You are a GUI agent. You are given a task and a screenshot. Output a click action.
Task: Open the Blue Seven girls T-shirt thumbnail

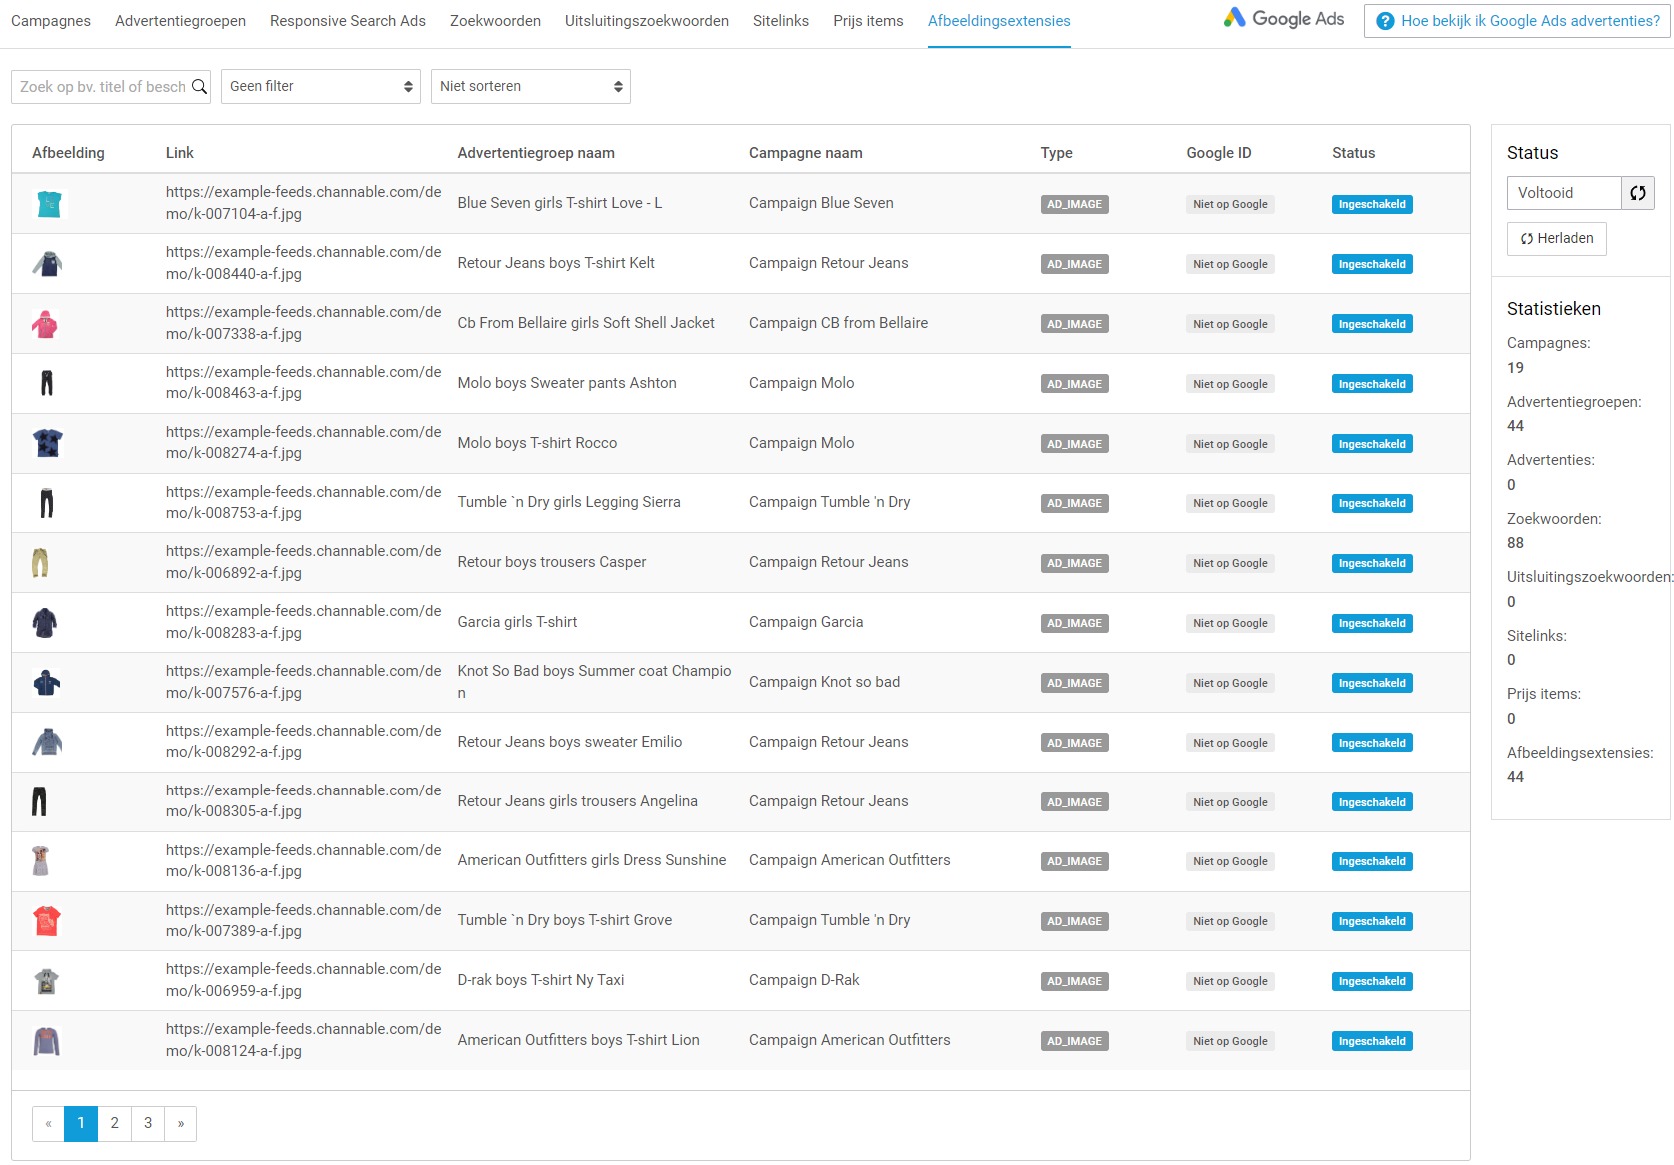(48, 204)
